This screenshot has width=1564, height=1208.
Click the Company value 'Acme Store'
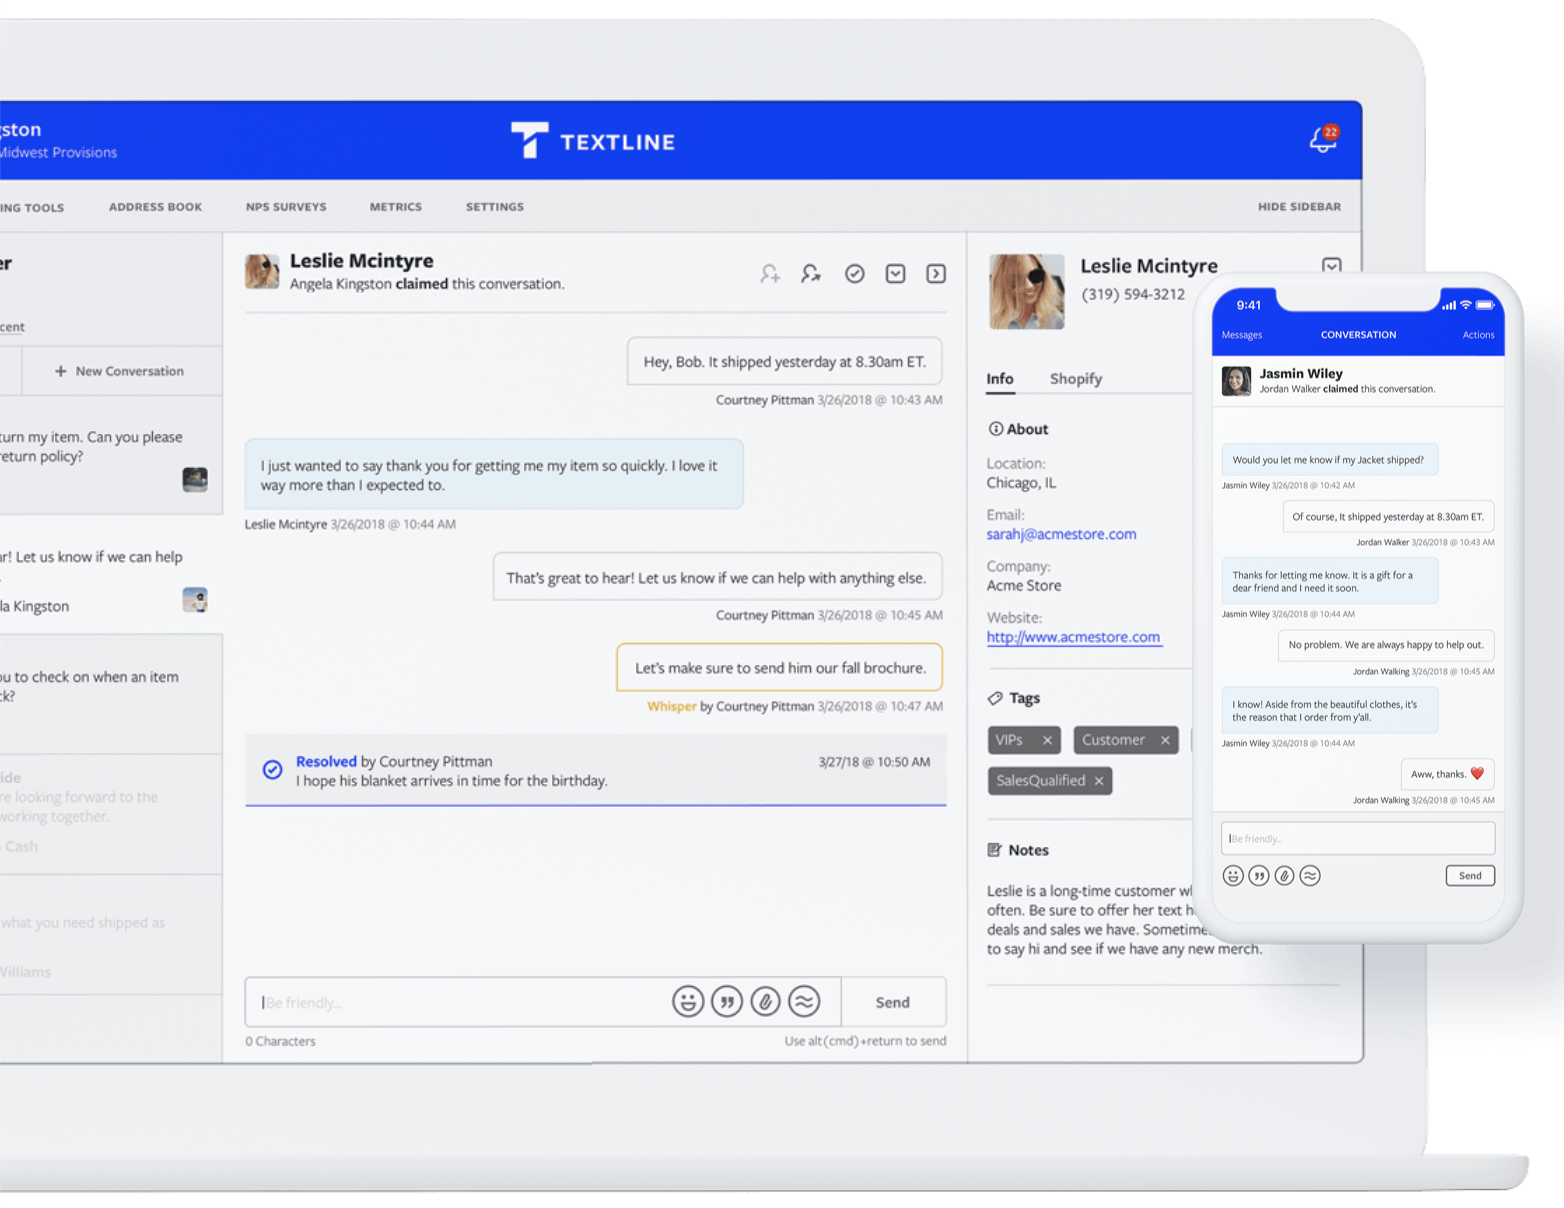point(1024,586)
